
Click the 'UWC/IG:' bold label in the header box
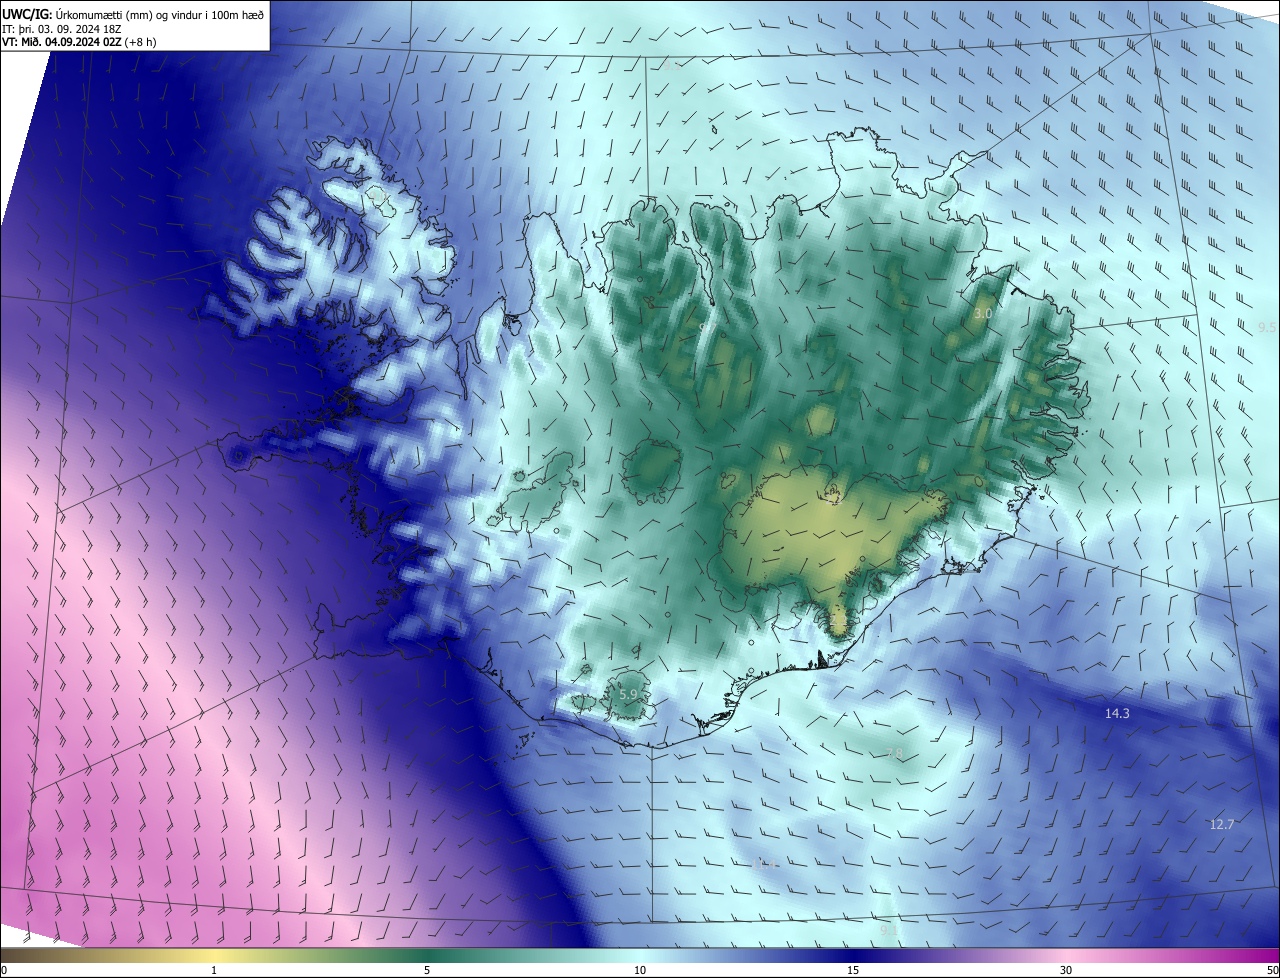click(x=28, y=13)
